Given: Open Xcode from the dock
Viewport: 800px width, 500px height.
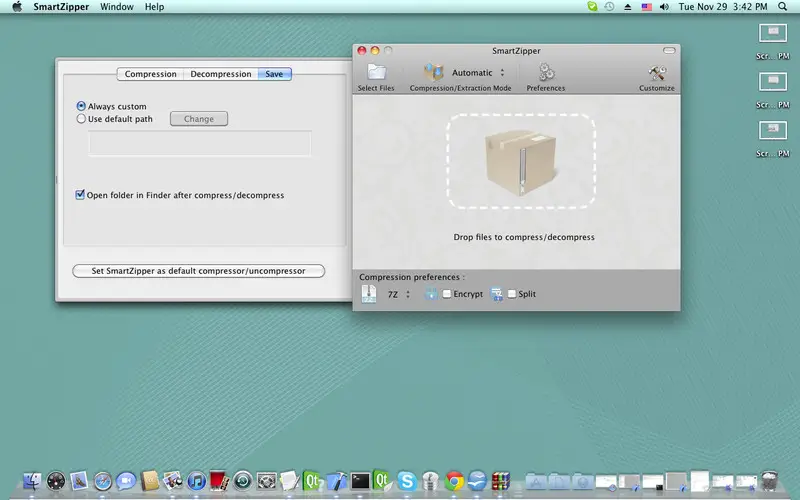Looking at the screenshot, I should coord(336,481).
